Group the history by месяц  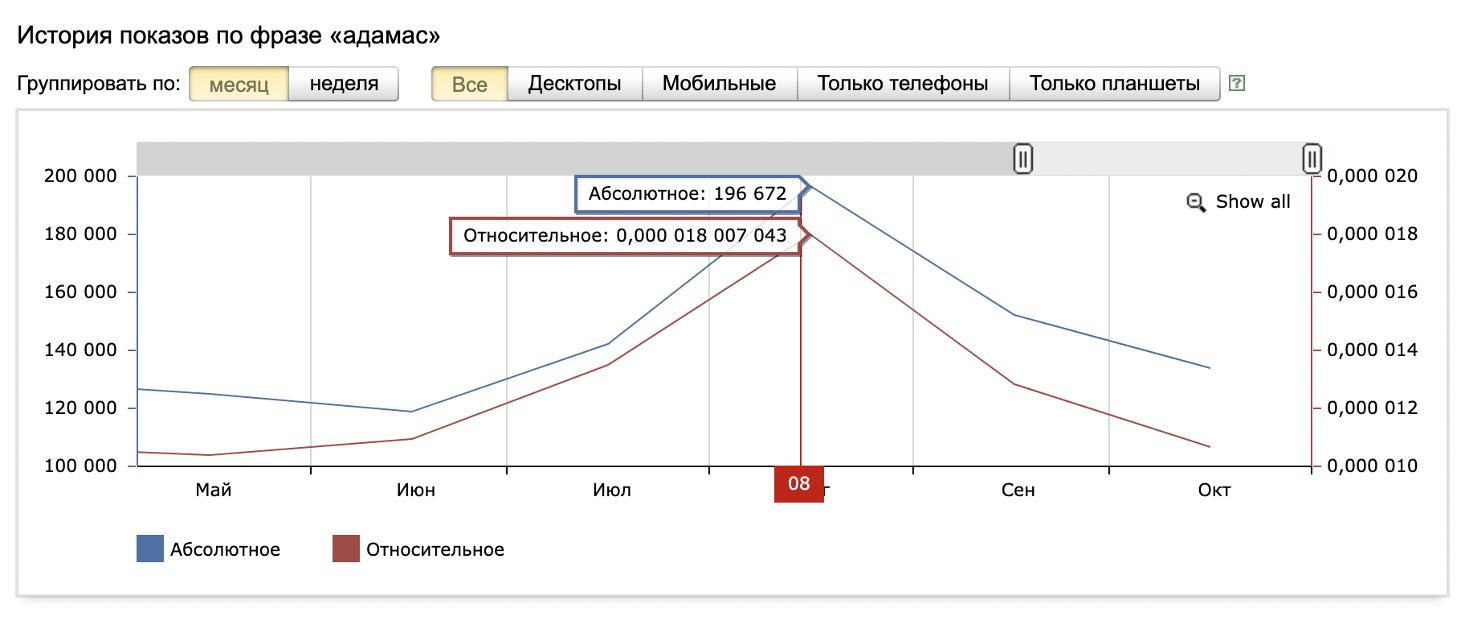coord(239,84)
